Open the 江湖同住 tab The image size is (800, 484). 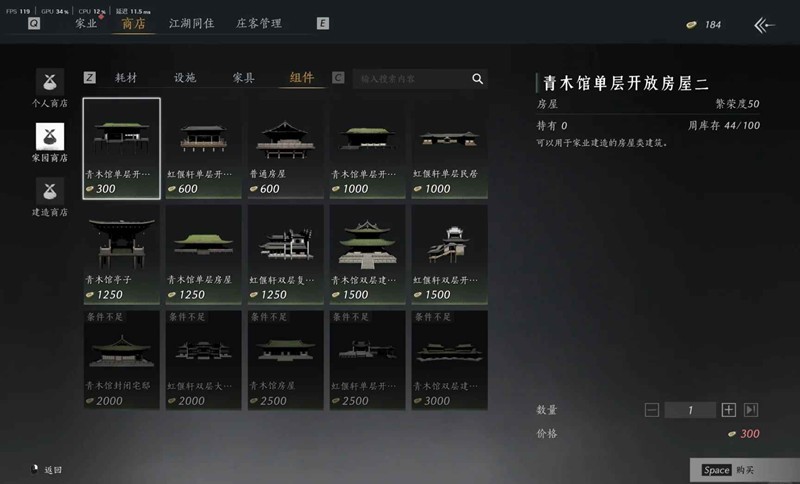(191, 23)
